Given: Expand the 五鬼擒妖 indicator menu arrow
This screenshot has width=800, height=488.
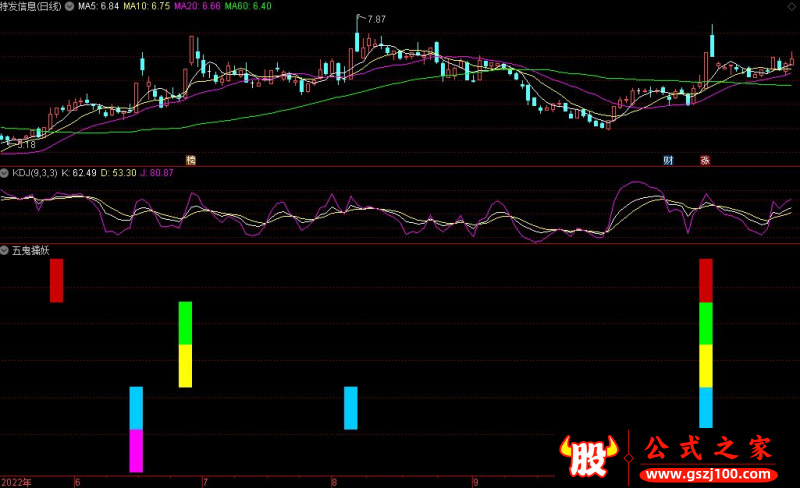Looking at the screenshot, I should point(4,250).
